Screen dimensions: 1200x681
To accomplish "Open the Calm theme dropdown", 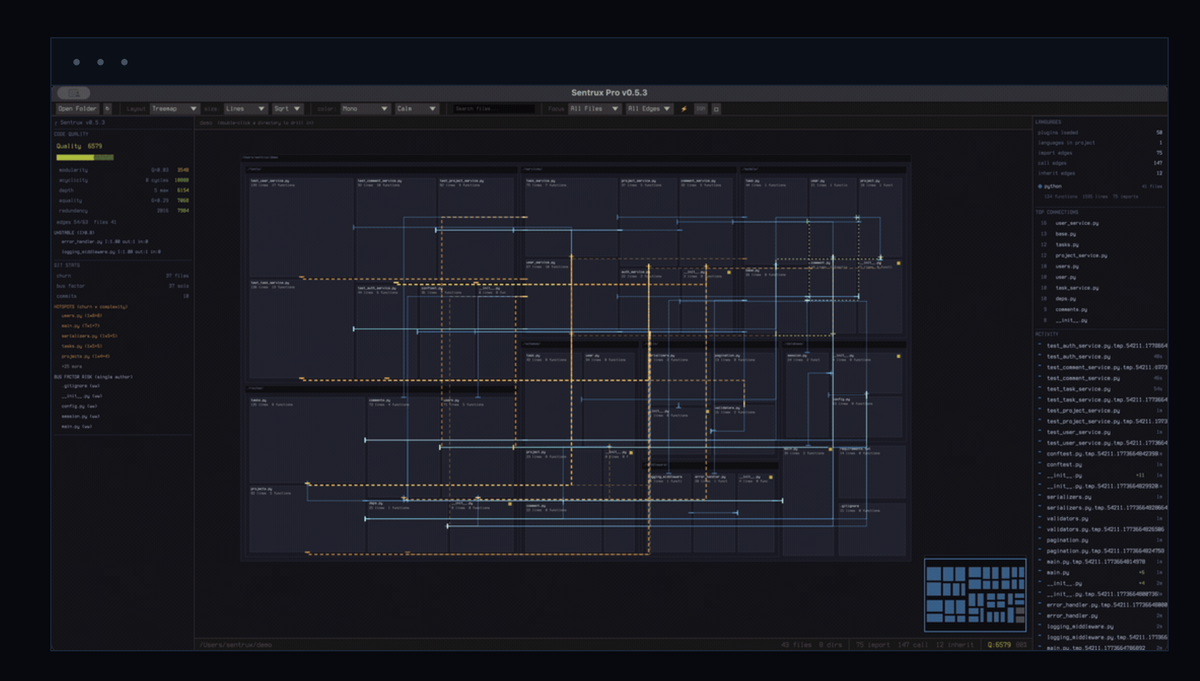I will point(416,108).
